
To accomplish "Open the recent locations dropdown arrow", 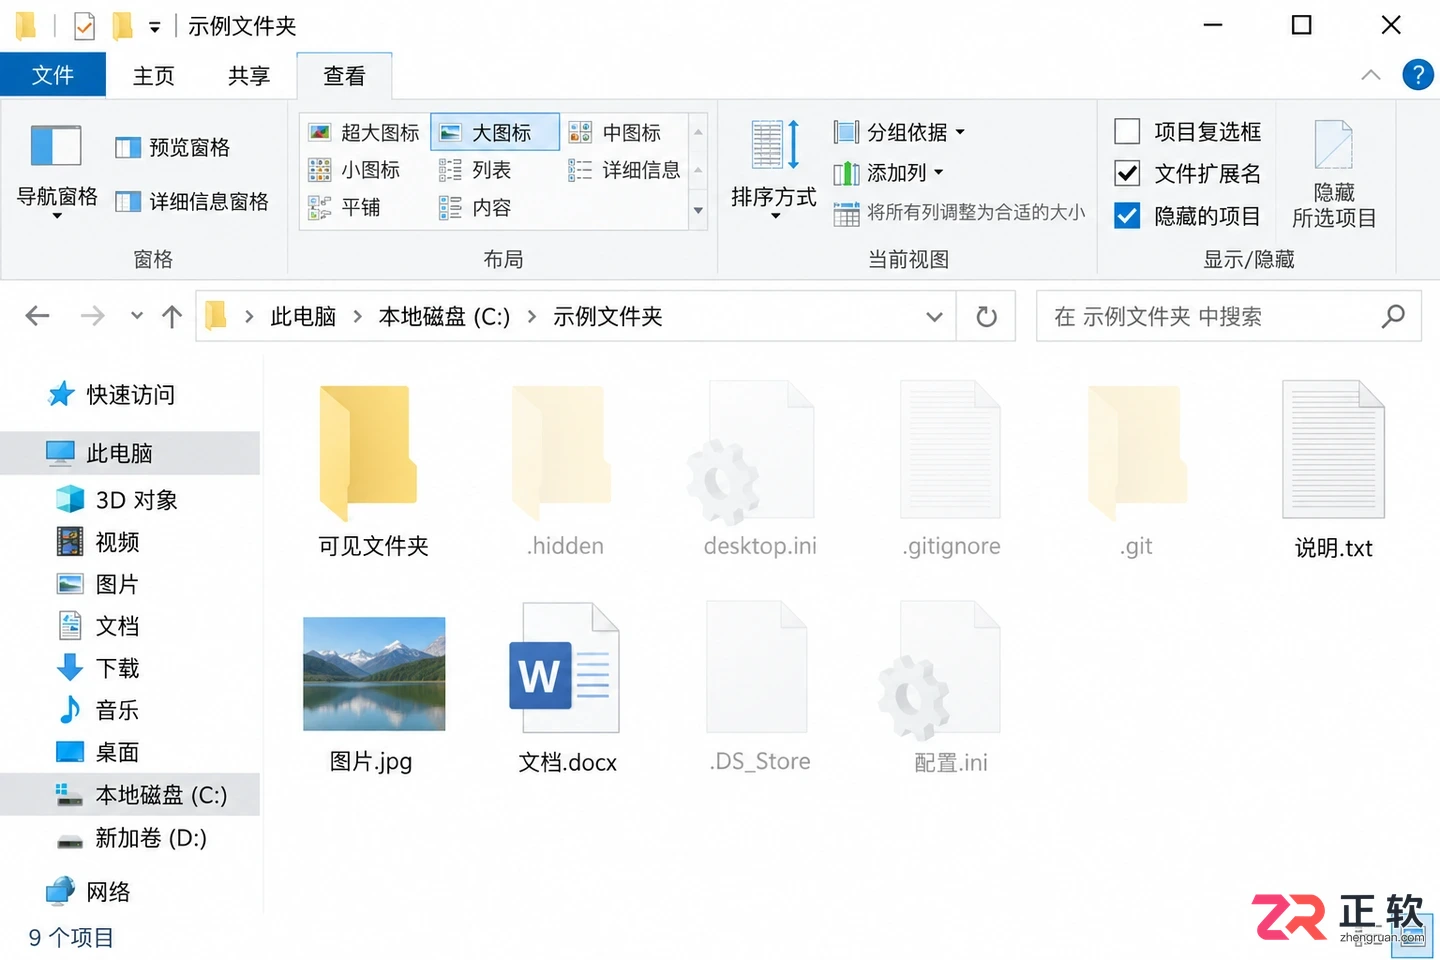I will pos(137,316).
